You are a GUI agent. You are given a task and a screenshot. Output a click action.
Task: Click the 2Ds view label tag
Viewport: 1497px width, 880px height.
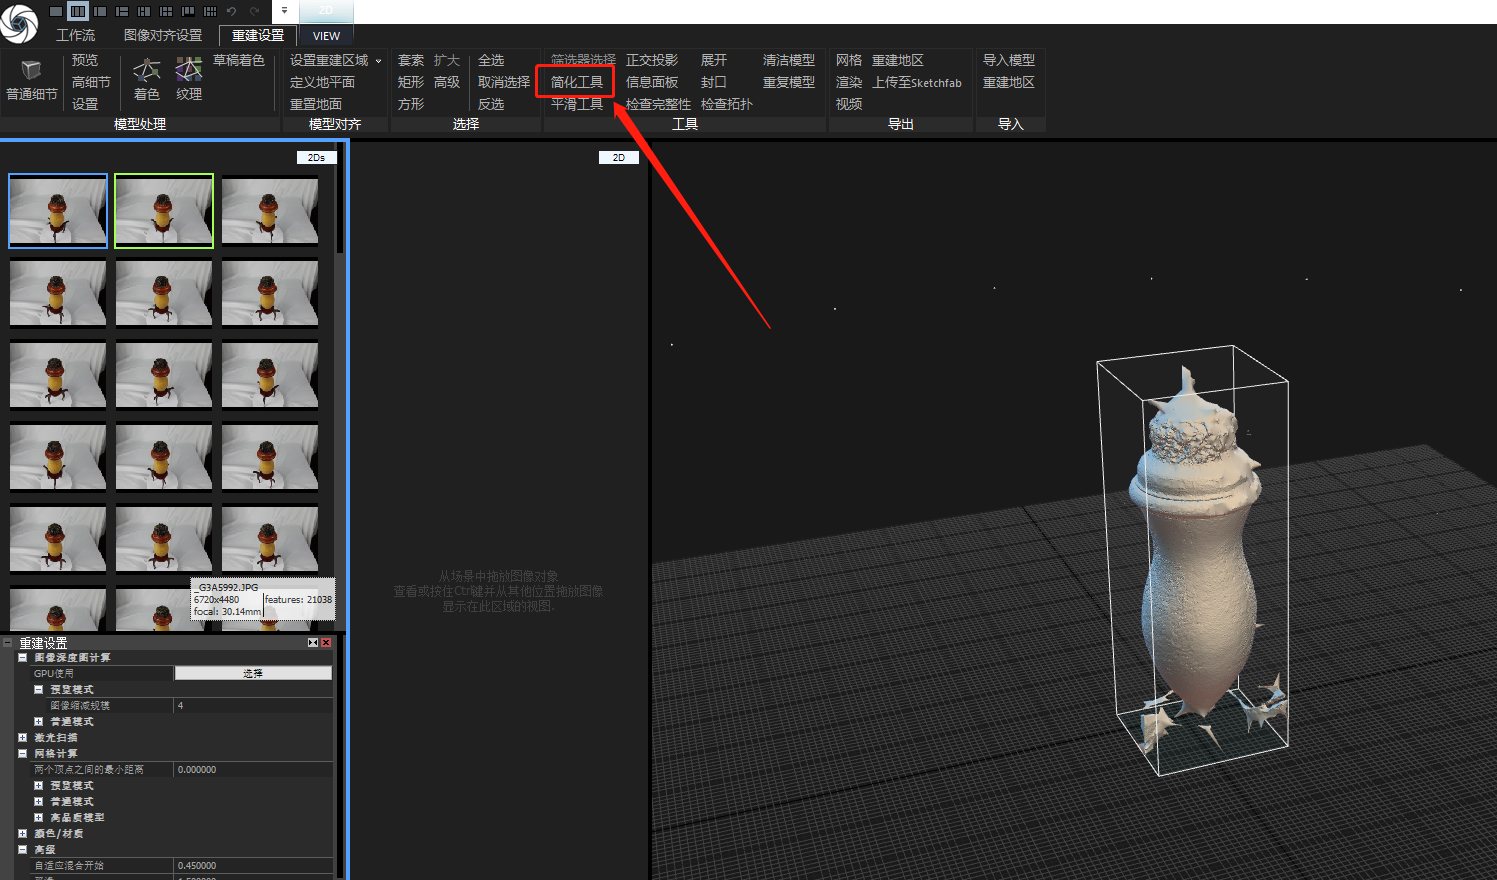coord(316,157)
